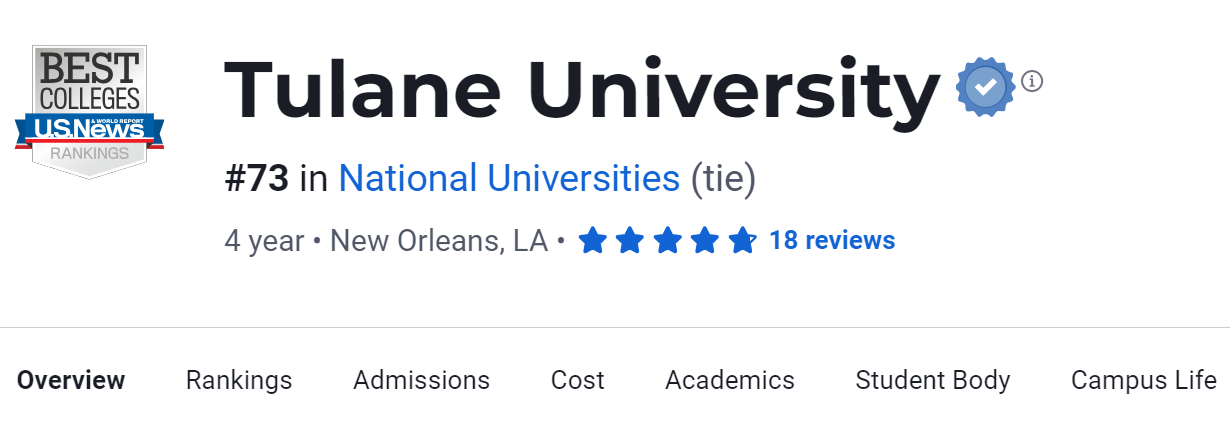Open the National Universities ranking link
This screenshot has height=421, width=1230.
[509, 179]
